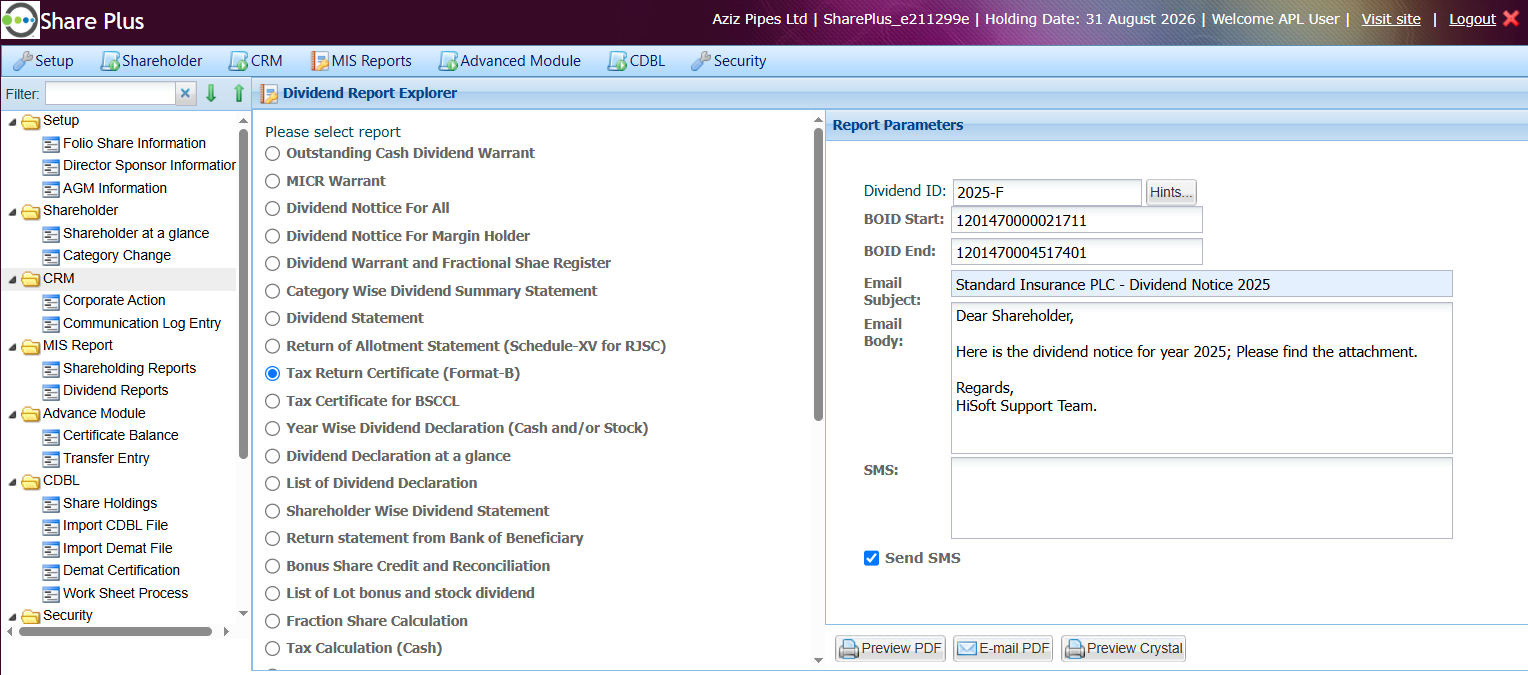Screen dimensions: 1528x675
Task: Click the Shareholding Reports page icon
Action: tap(51, 369)
